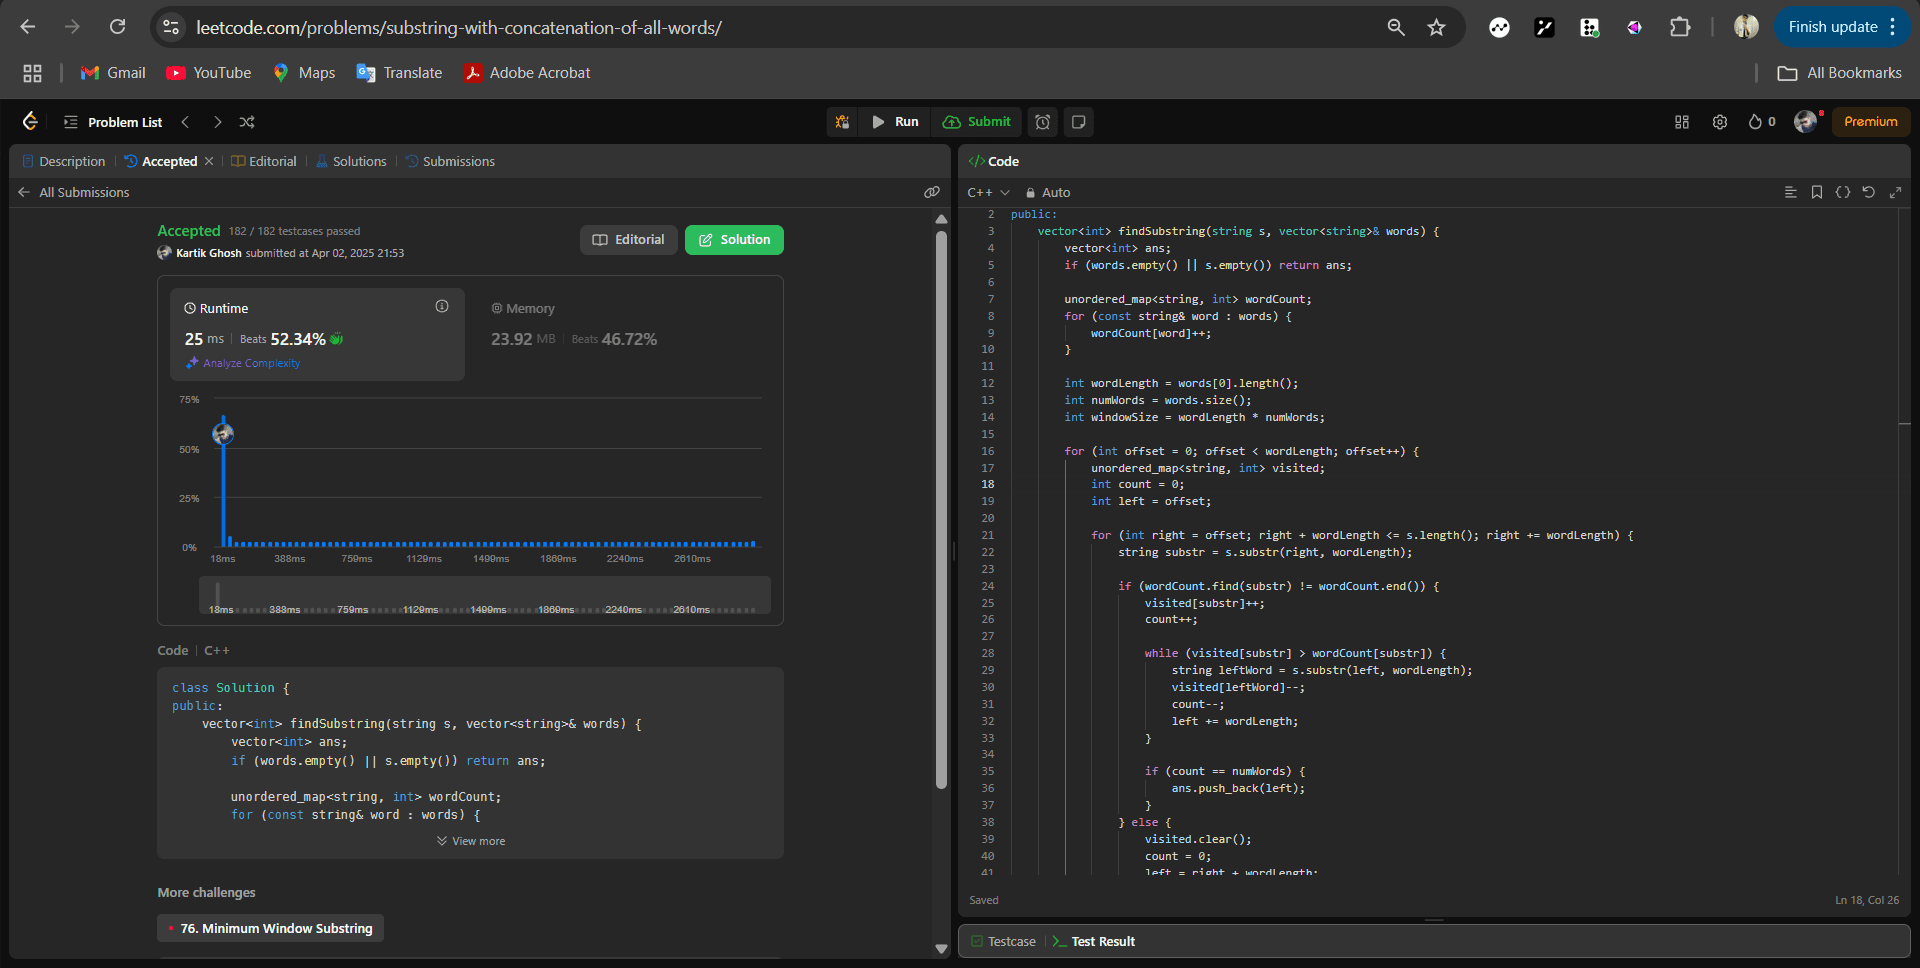
Task: Click the Chrome profile avatar
Action: [x=1746, y=27]
